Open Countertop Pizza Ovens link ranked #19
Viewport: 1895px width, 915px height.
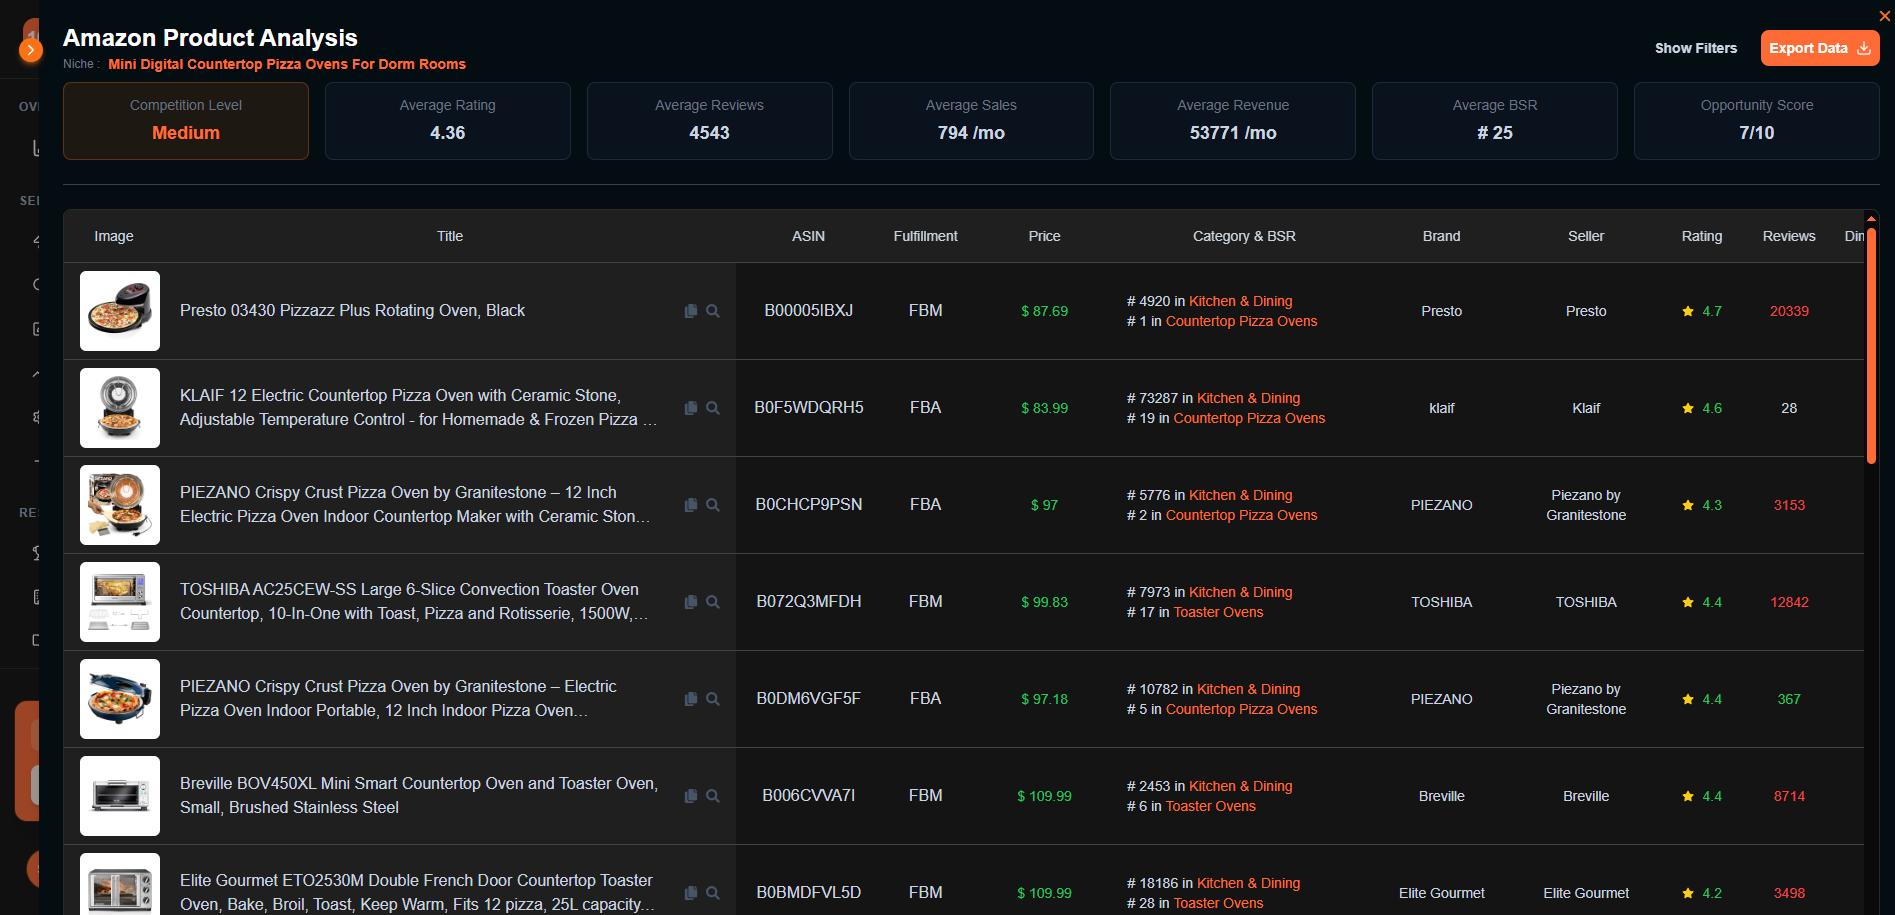click(1249, 418)
